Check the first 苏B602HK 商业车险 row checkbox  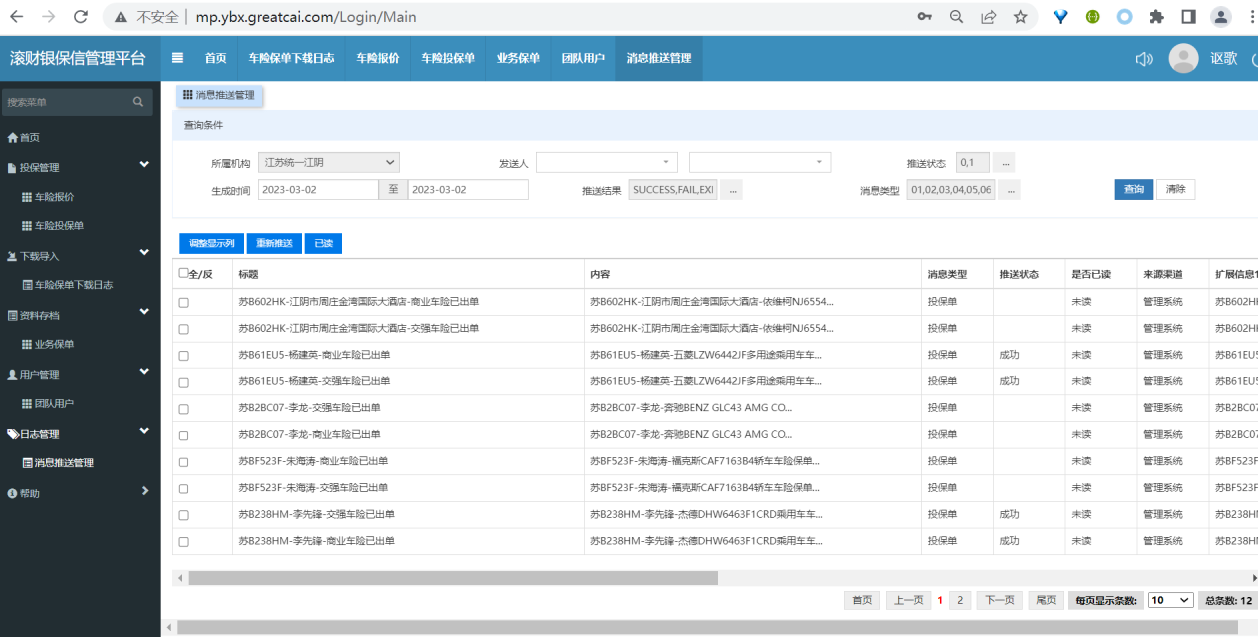[x=183, y=302]
